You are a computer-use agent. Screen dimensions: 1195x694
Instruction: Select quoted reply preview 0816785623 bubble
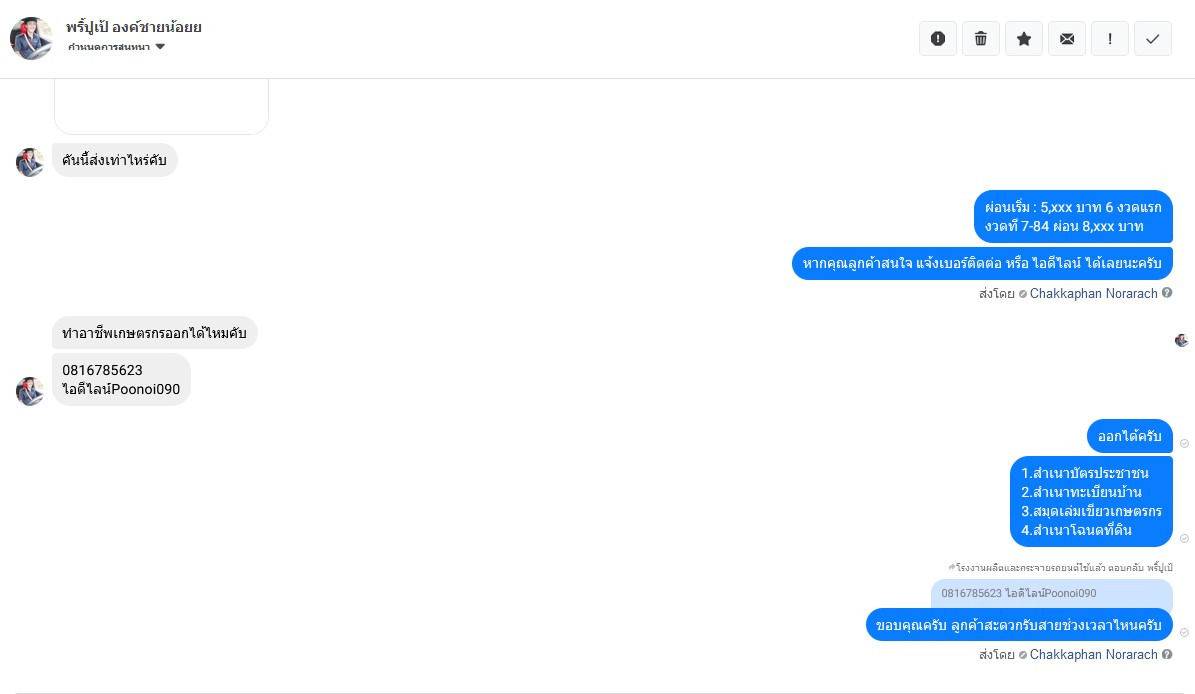tap(1052, 593)
